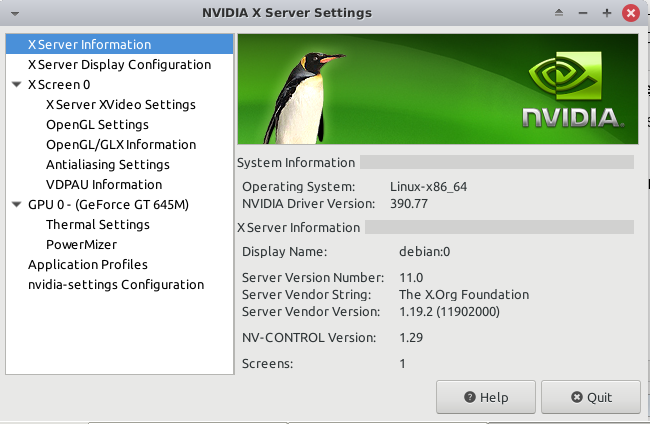Screen dimensions: 650x424
Task: Open OpenGL Settings page
Action: (97, 125)
